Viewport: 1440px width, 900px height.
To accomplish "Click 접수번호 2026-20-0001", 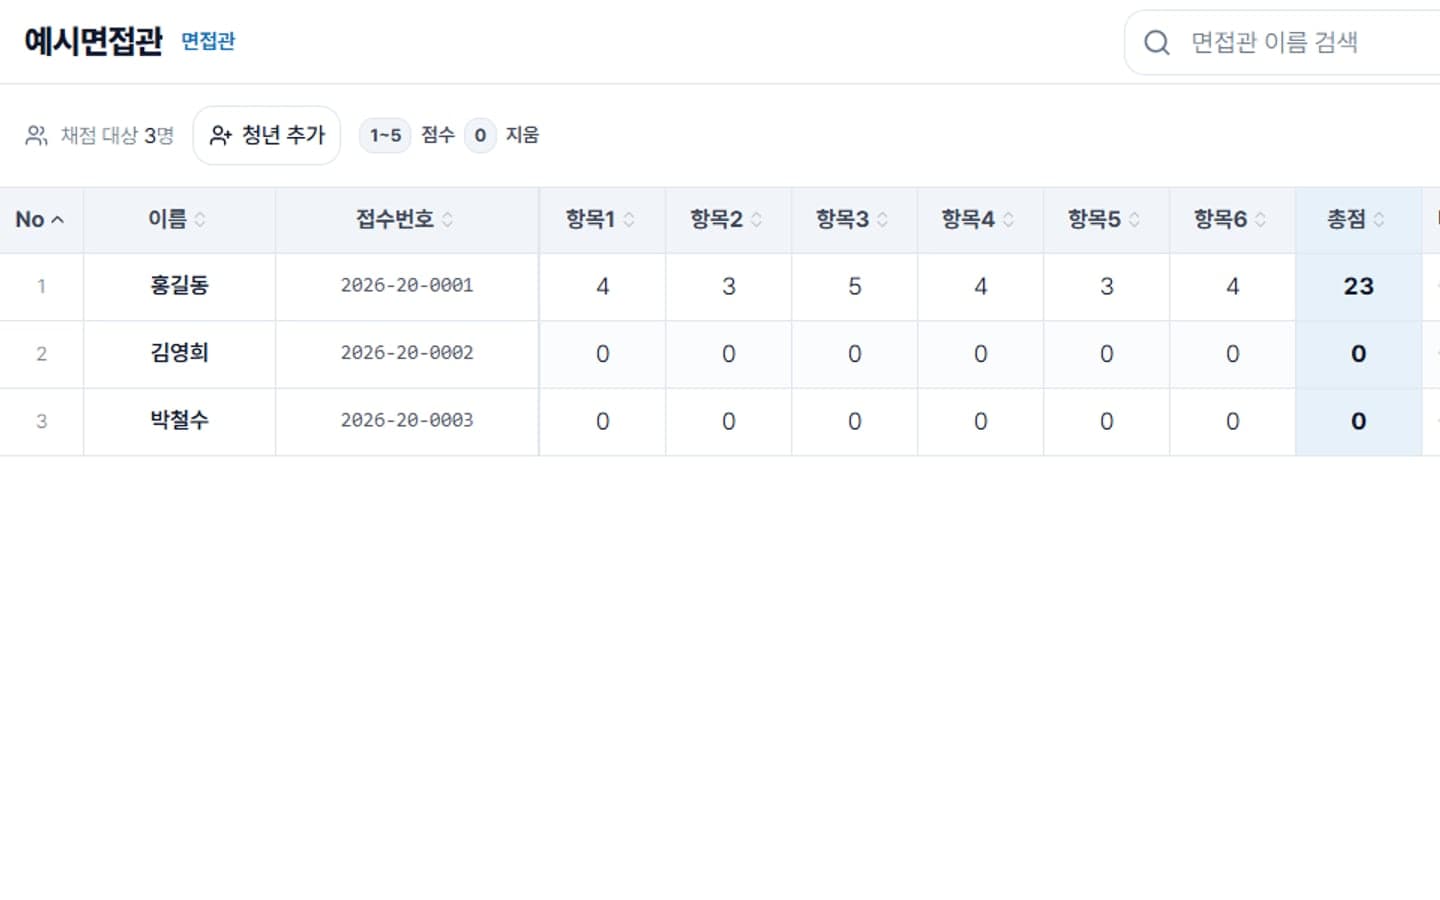I will point(407,286).
